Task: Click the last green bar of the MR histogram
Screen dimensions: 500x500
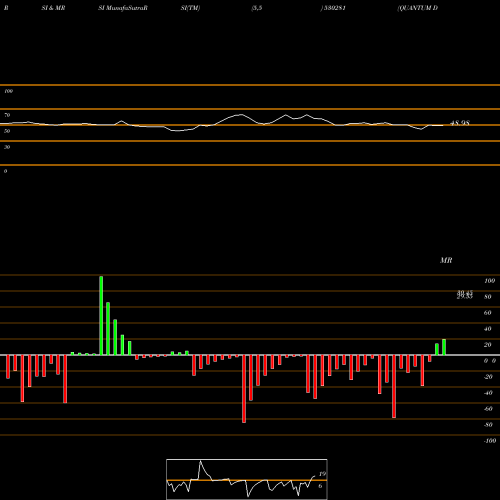Action: [x=444, y=347]
